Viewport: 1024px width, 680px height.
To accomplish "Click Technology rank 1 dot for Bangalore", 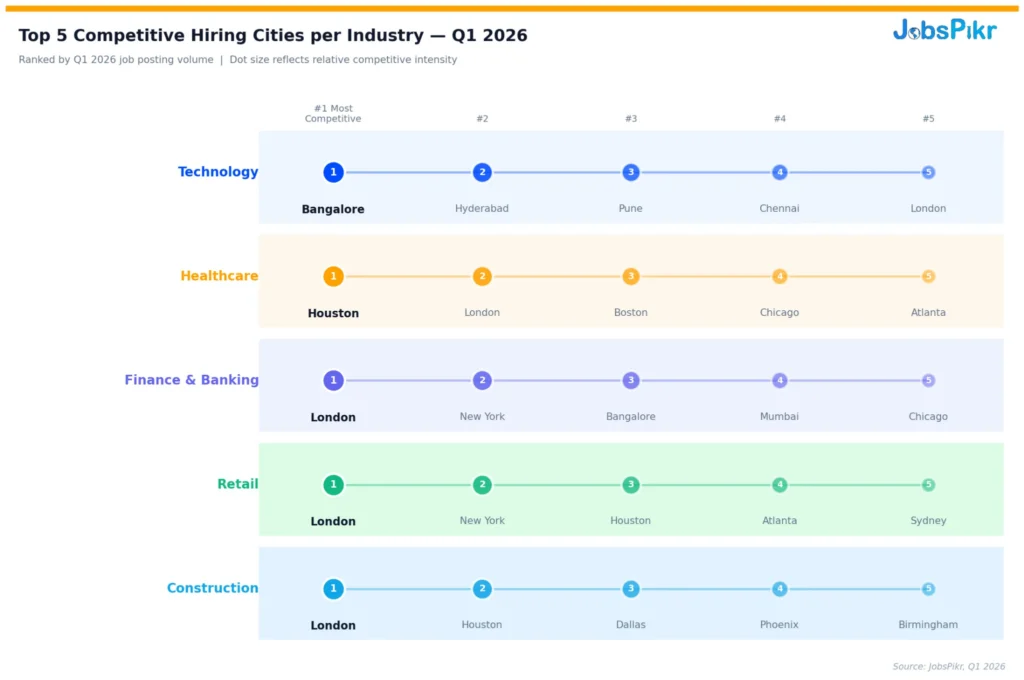I will [333, 172].
